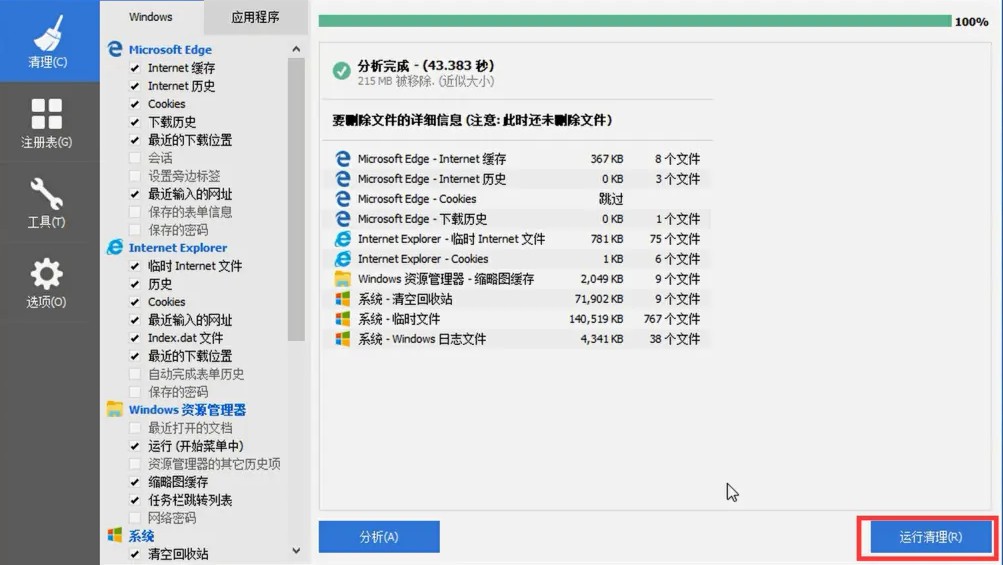Switch to the 应用程序 tab
The image size is (1003, 565).
pyautogui.click(x=255, y=17)
